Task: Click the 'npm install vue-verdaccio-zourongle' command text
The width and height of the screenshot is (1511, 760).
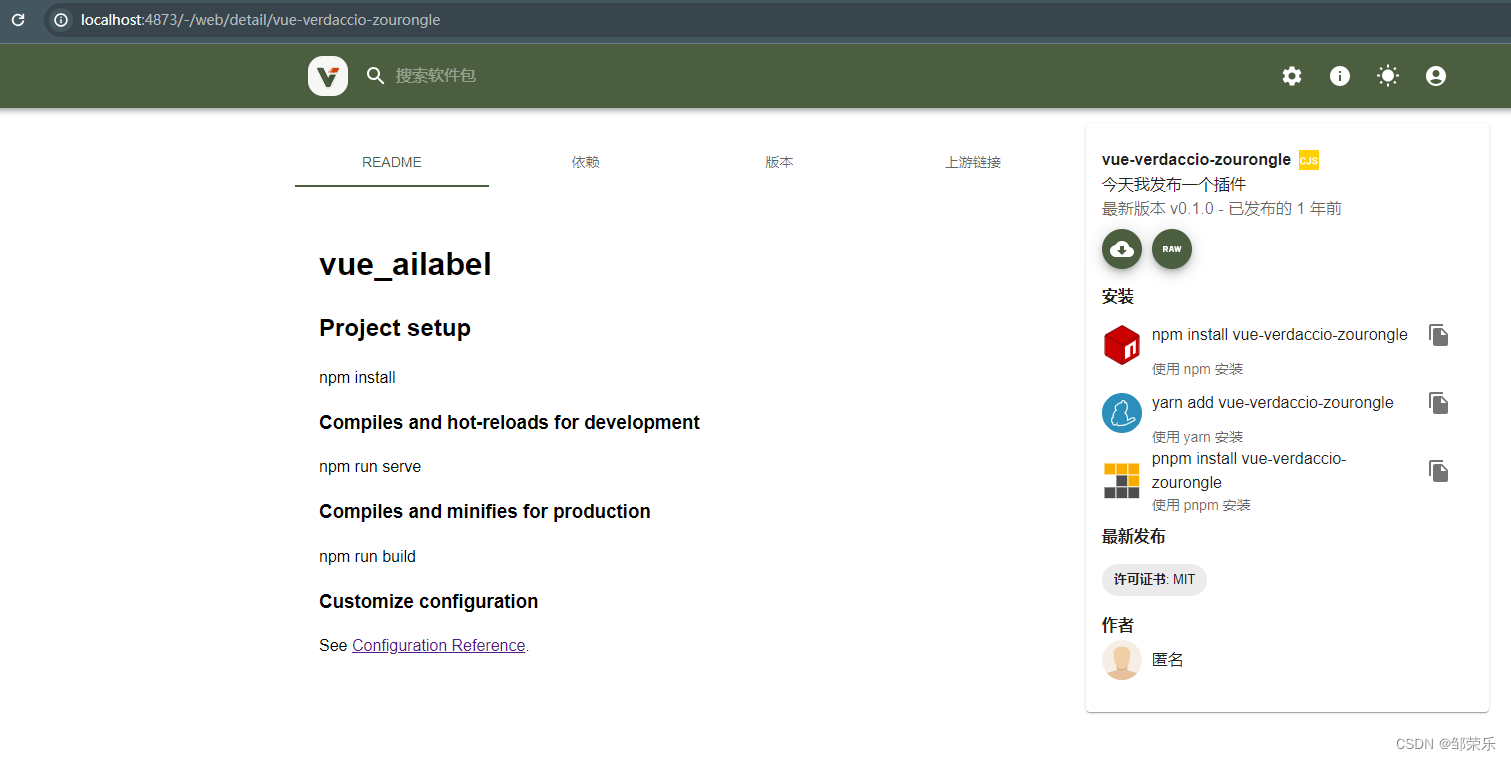Action: [x=1280, y=335]
